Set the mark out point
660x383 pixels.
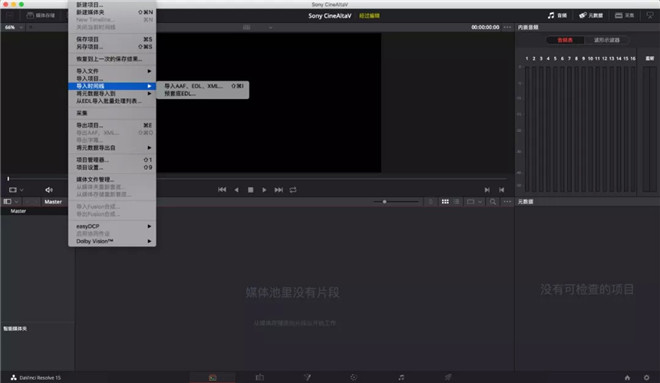coord(501,190)
